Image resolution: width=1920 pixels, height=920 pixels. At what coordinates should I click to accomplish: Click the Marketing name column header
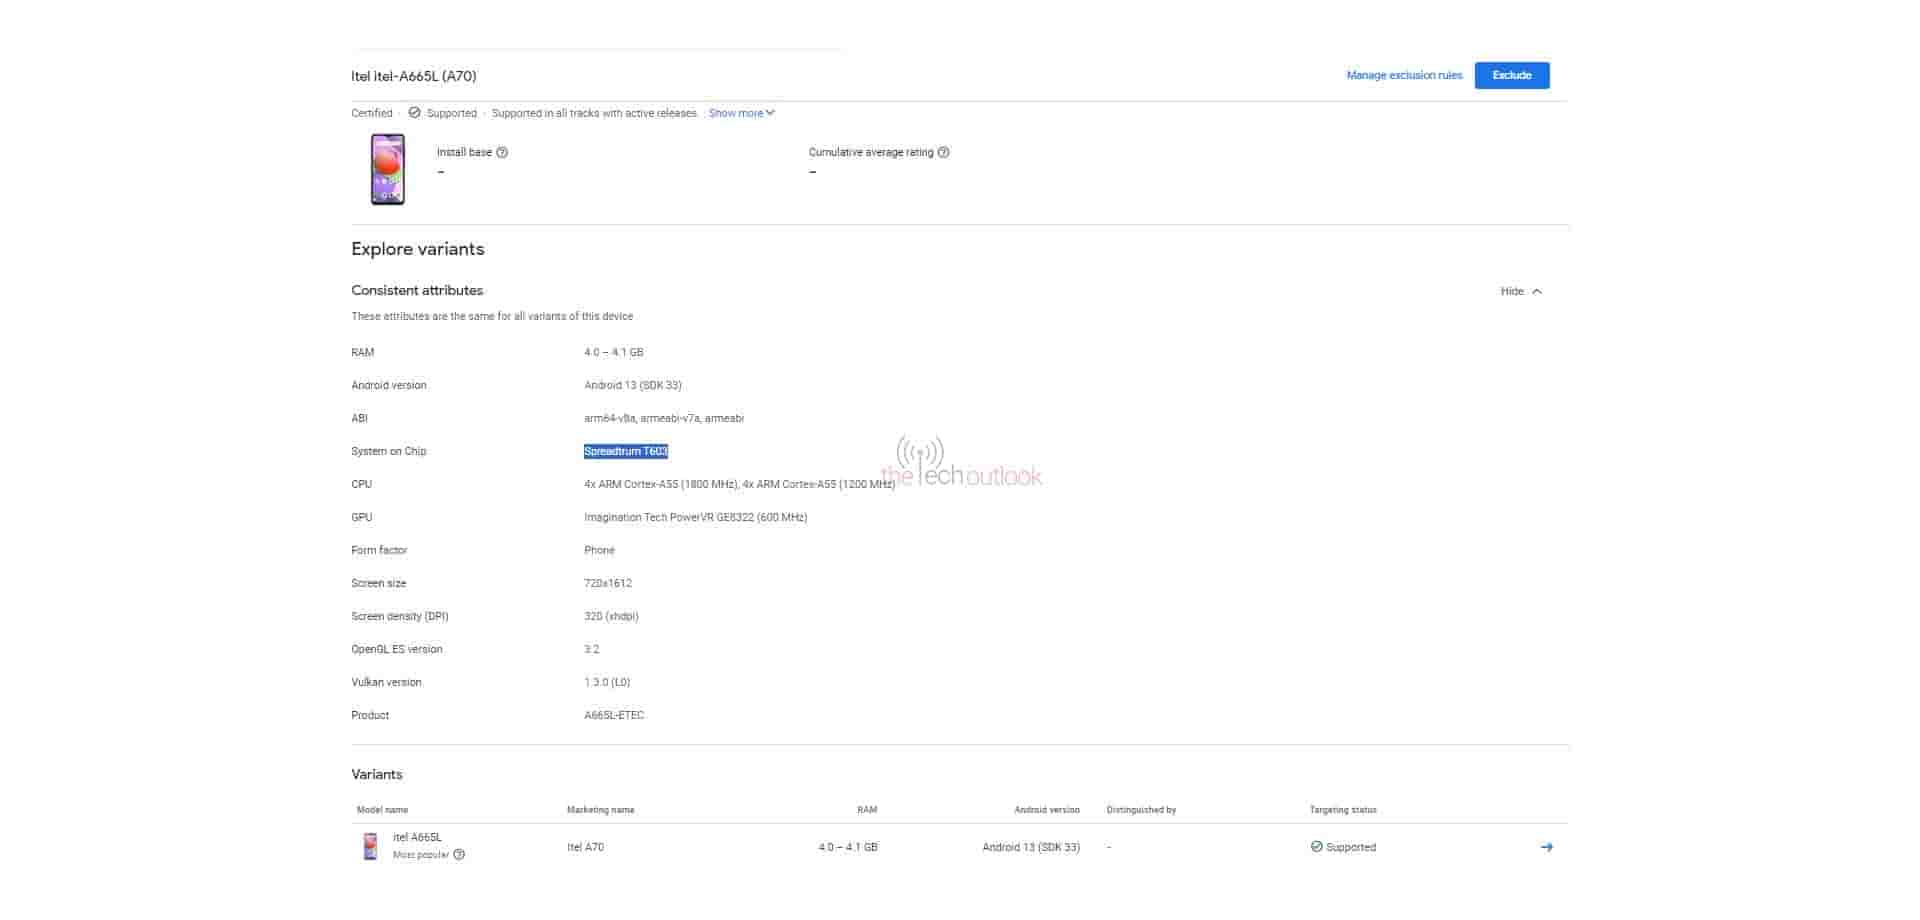[600, 810]
